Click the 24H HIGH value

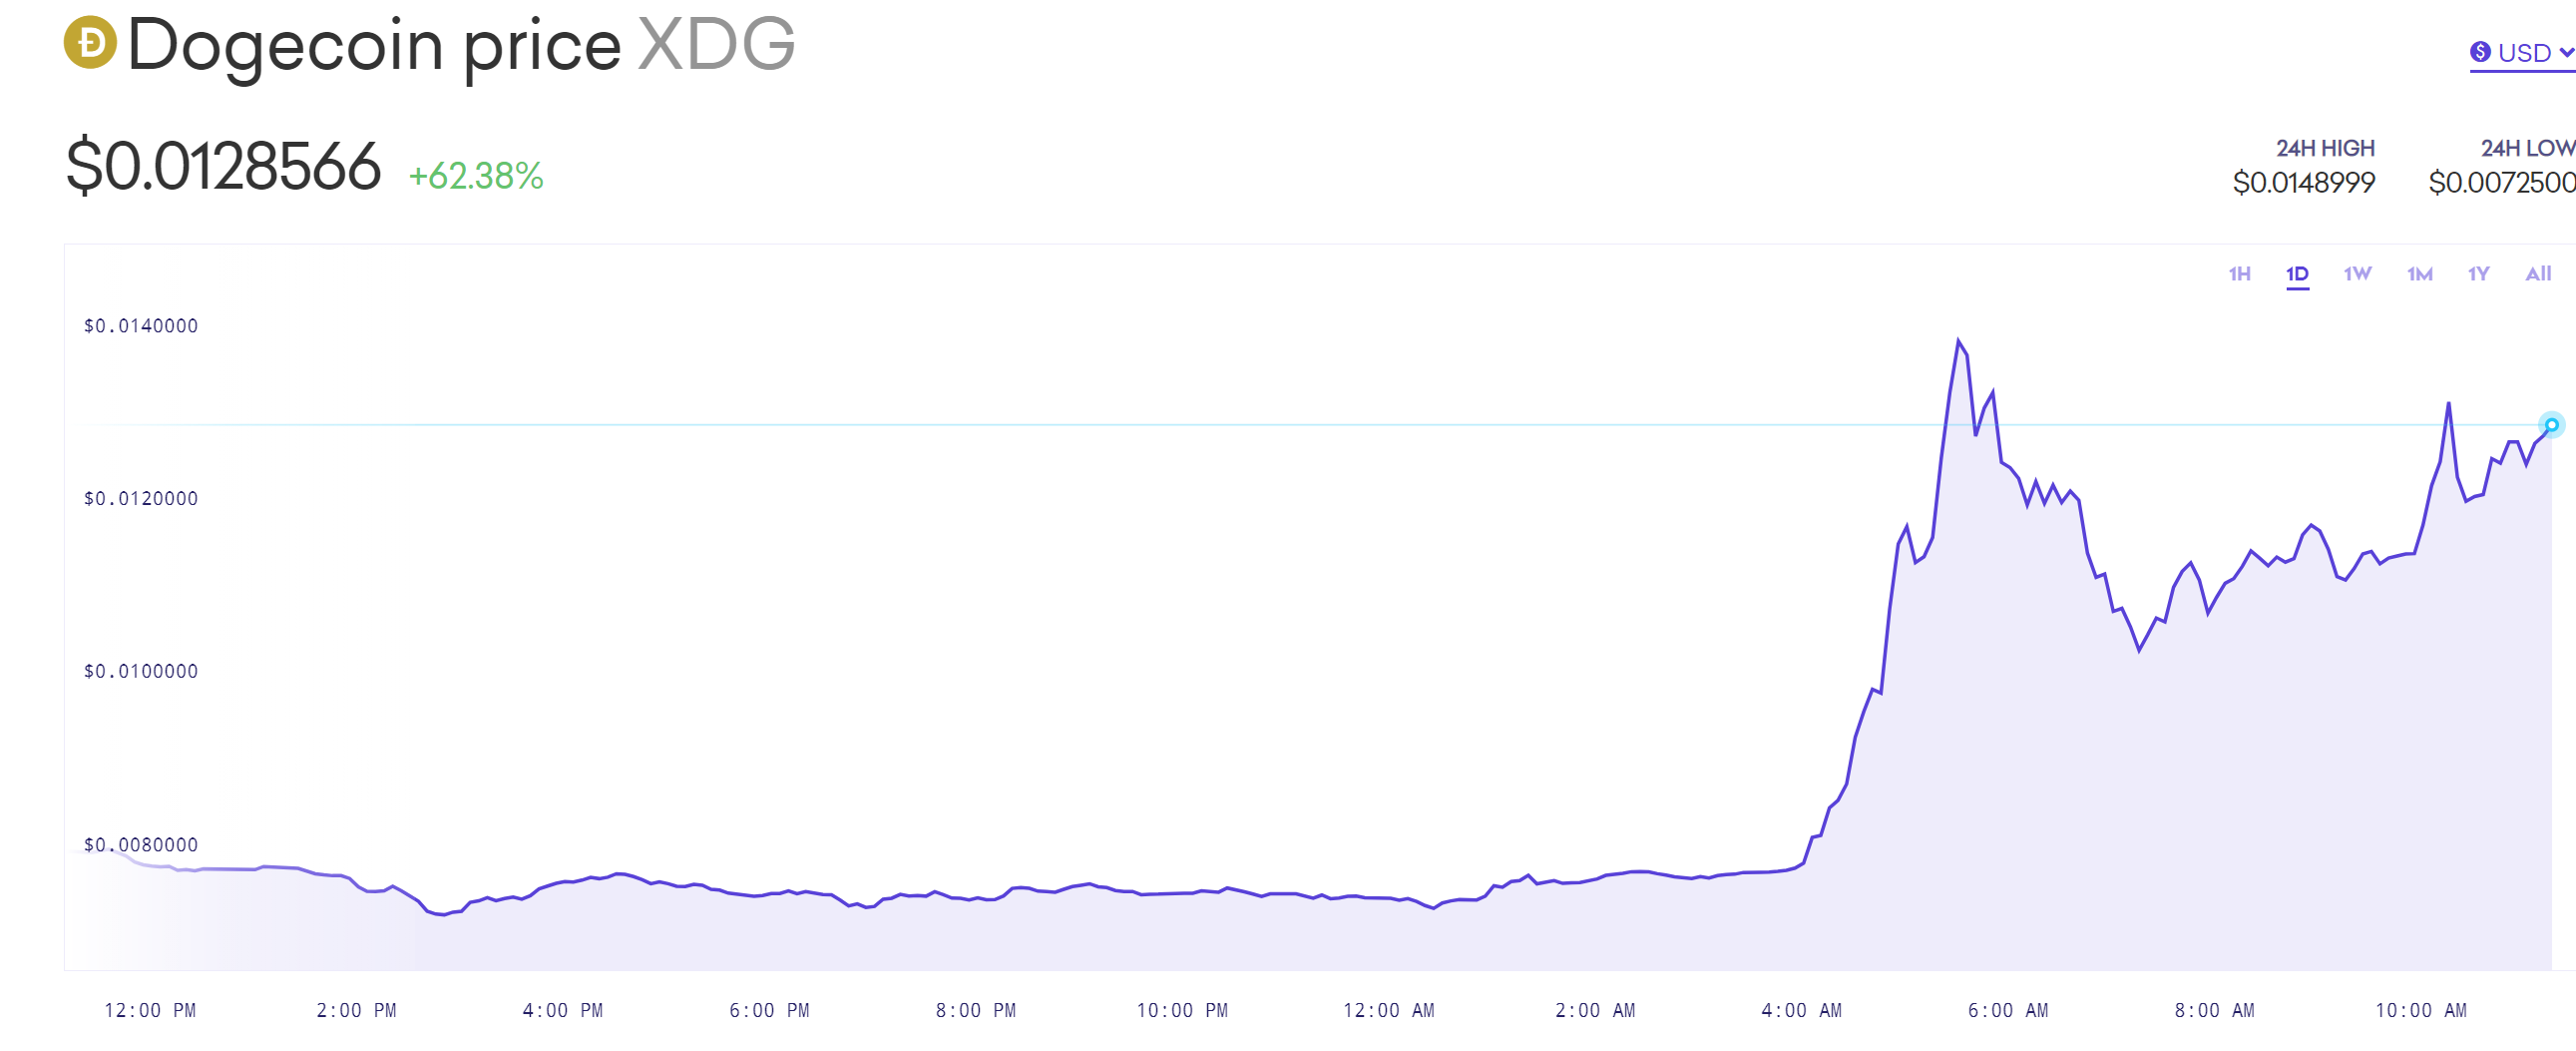tap(2303, 183)
